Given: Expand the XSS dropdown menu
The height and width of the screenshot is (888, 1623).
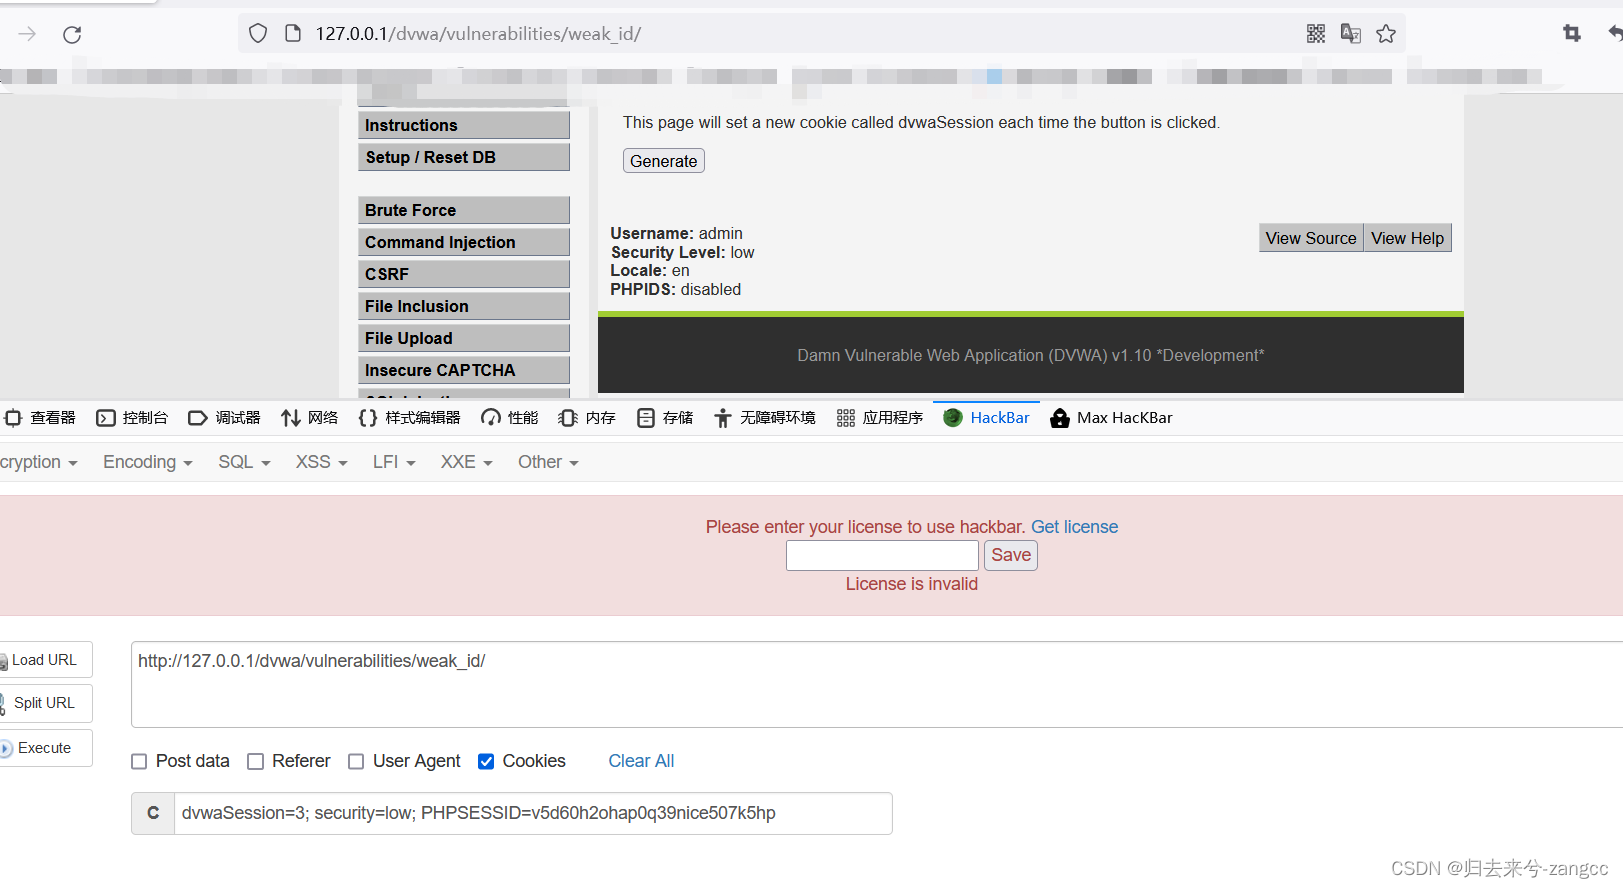Looking at the screenshot, I should tap(322, 462).
